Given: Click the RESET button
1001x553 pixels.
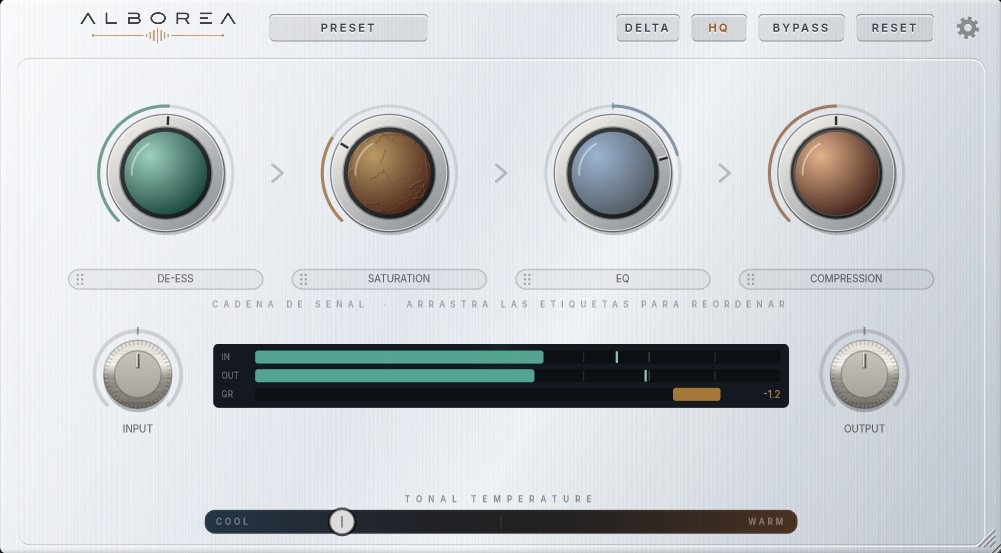Looking at the screenshot, I should coord(894,28).
